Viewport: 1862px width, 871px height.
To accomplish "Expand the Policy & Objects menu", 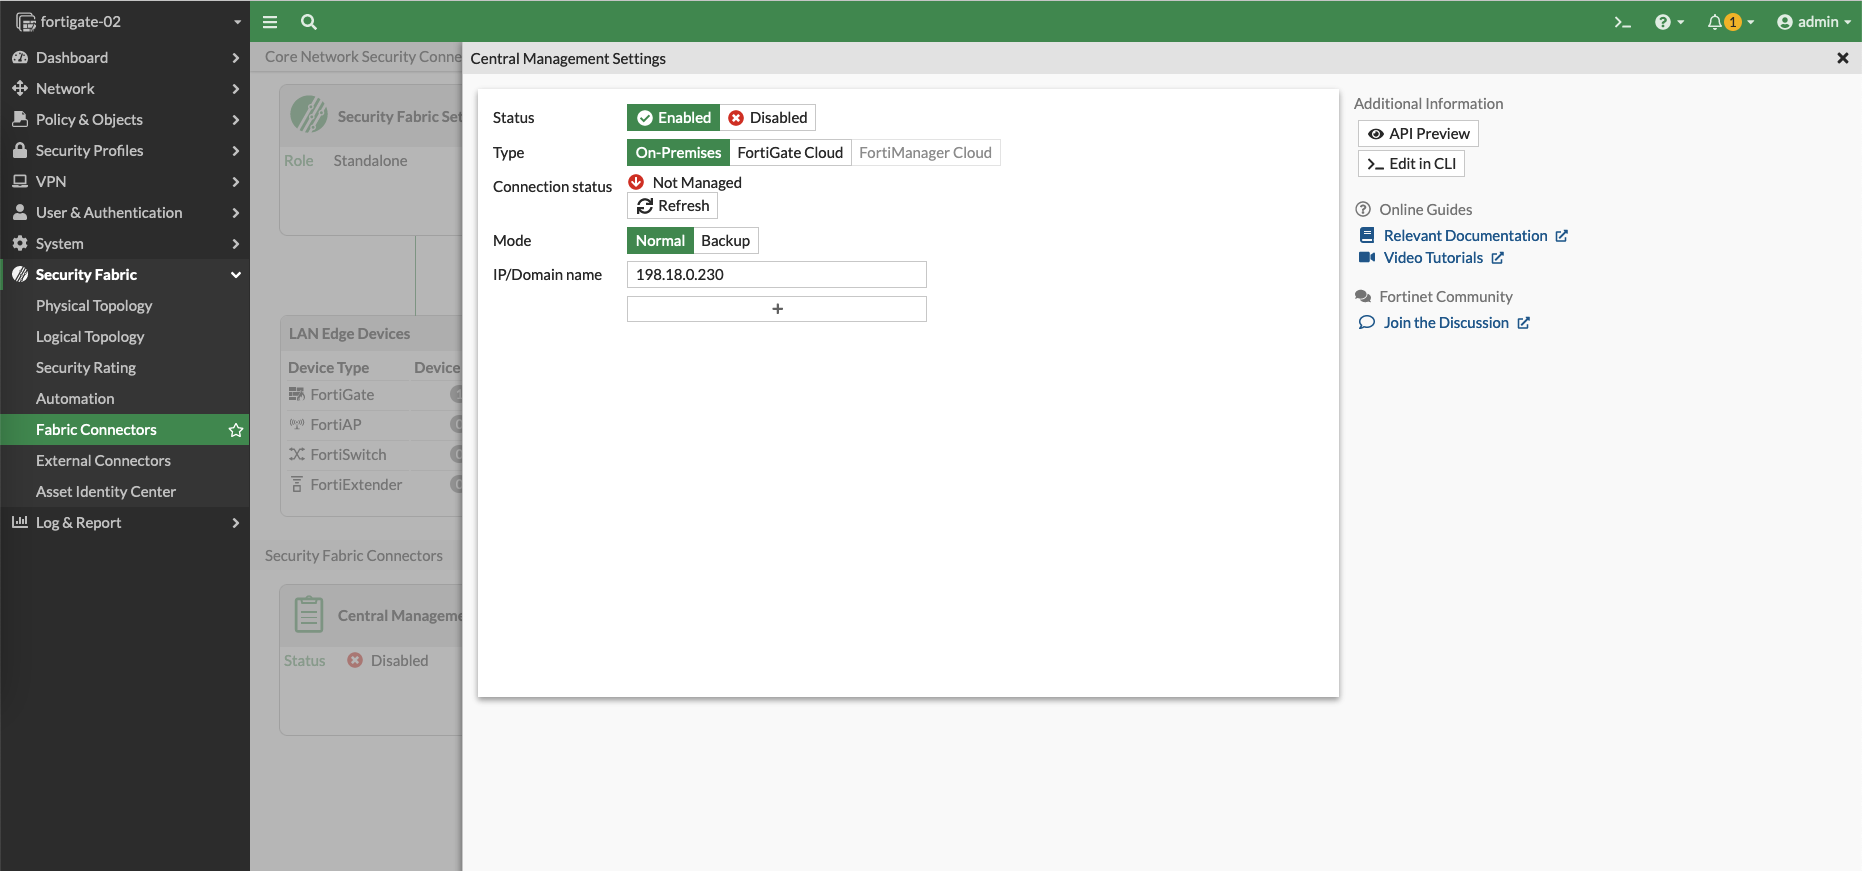I will click(x=125, y=120).
